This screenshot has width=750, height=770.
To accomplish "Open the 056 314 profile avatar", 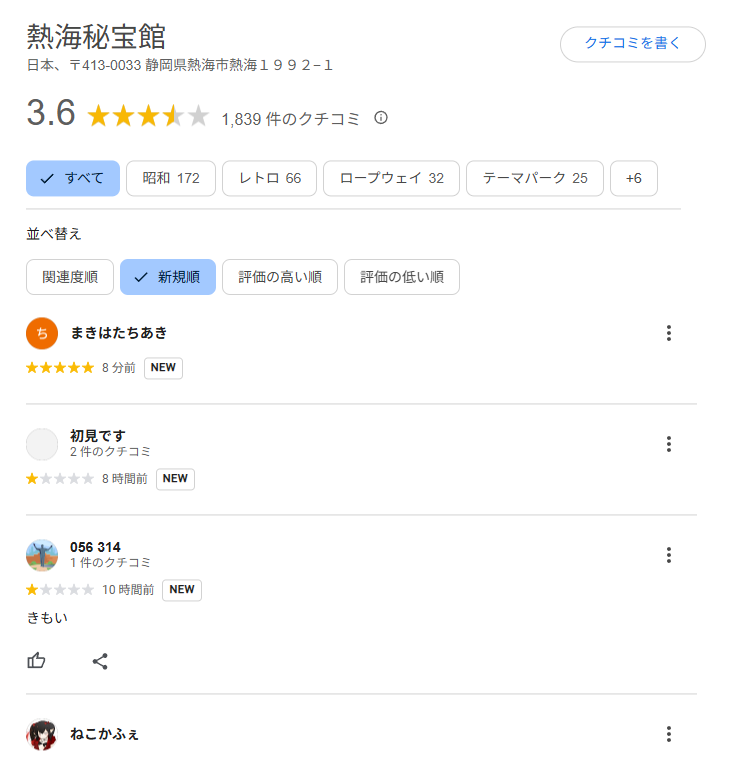I will 42,555.
